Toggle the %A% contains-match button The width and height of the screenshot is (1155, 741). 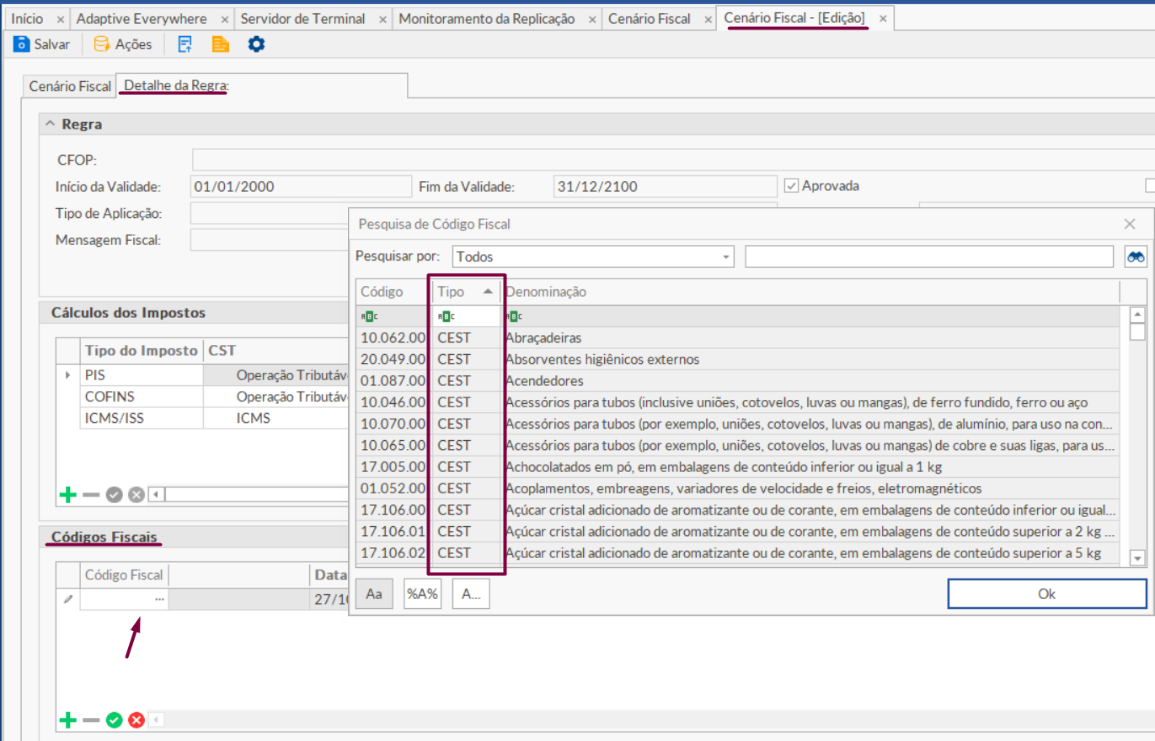(422, 594)
